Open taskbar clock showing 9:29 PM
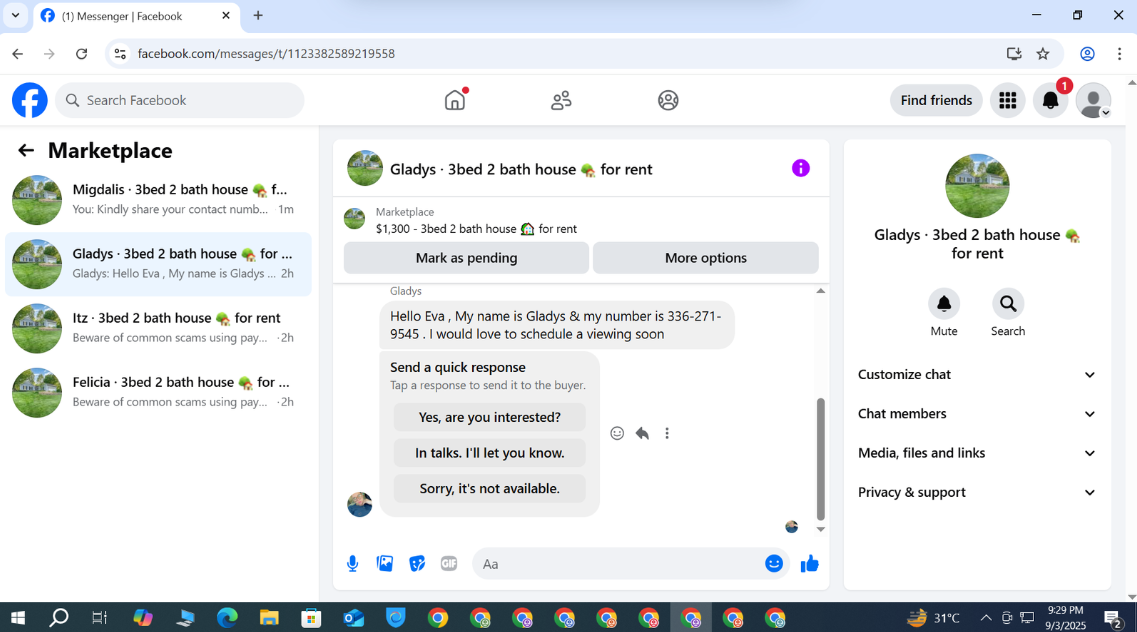The height and width of the screenshot is (632, 1137). point(1065,618)
